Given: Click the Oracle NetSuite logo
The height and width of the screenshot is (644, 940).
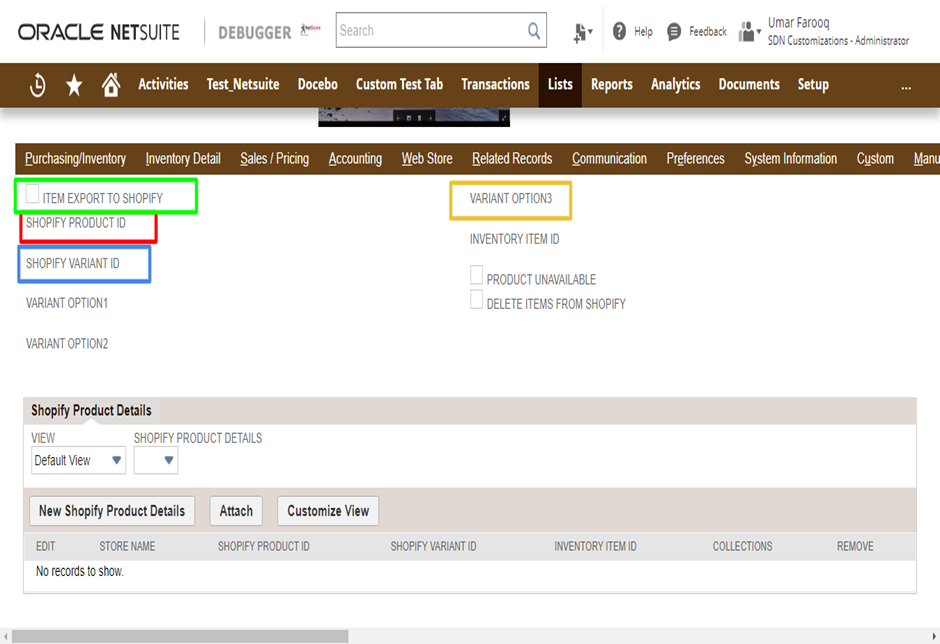Looking at the screenshot, I should (99, 32).
